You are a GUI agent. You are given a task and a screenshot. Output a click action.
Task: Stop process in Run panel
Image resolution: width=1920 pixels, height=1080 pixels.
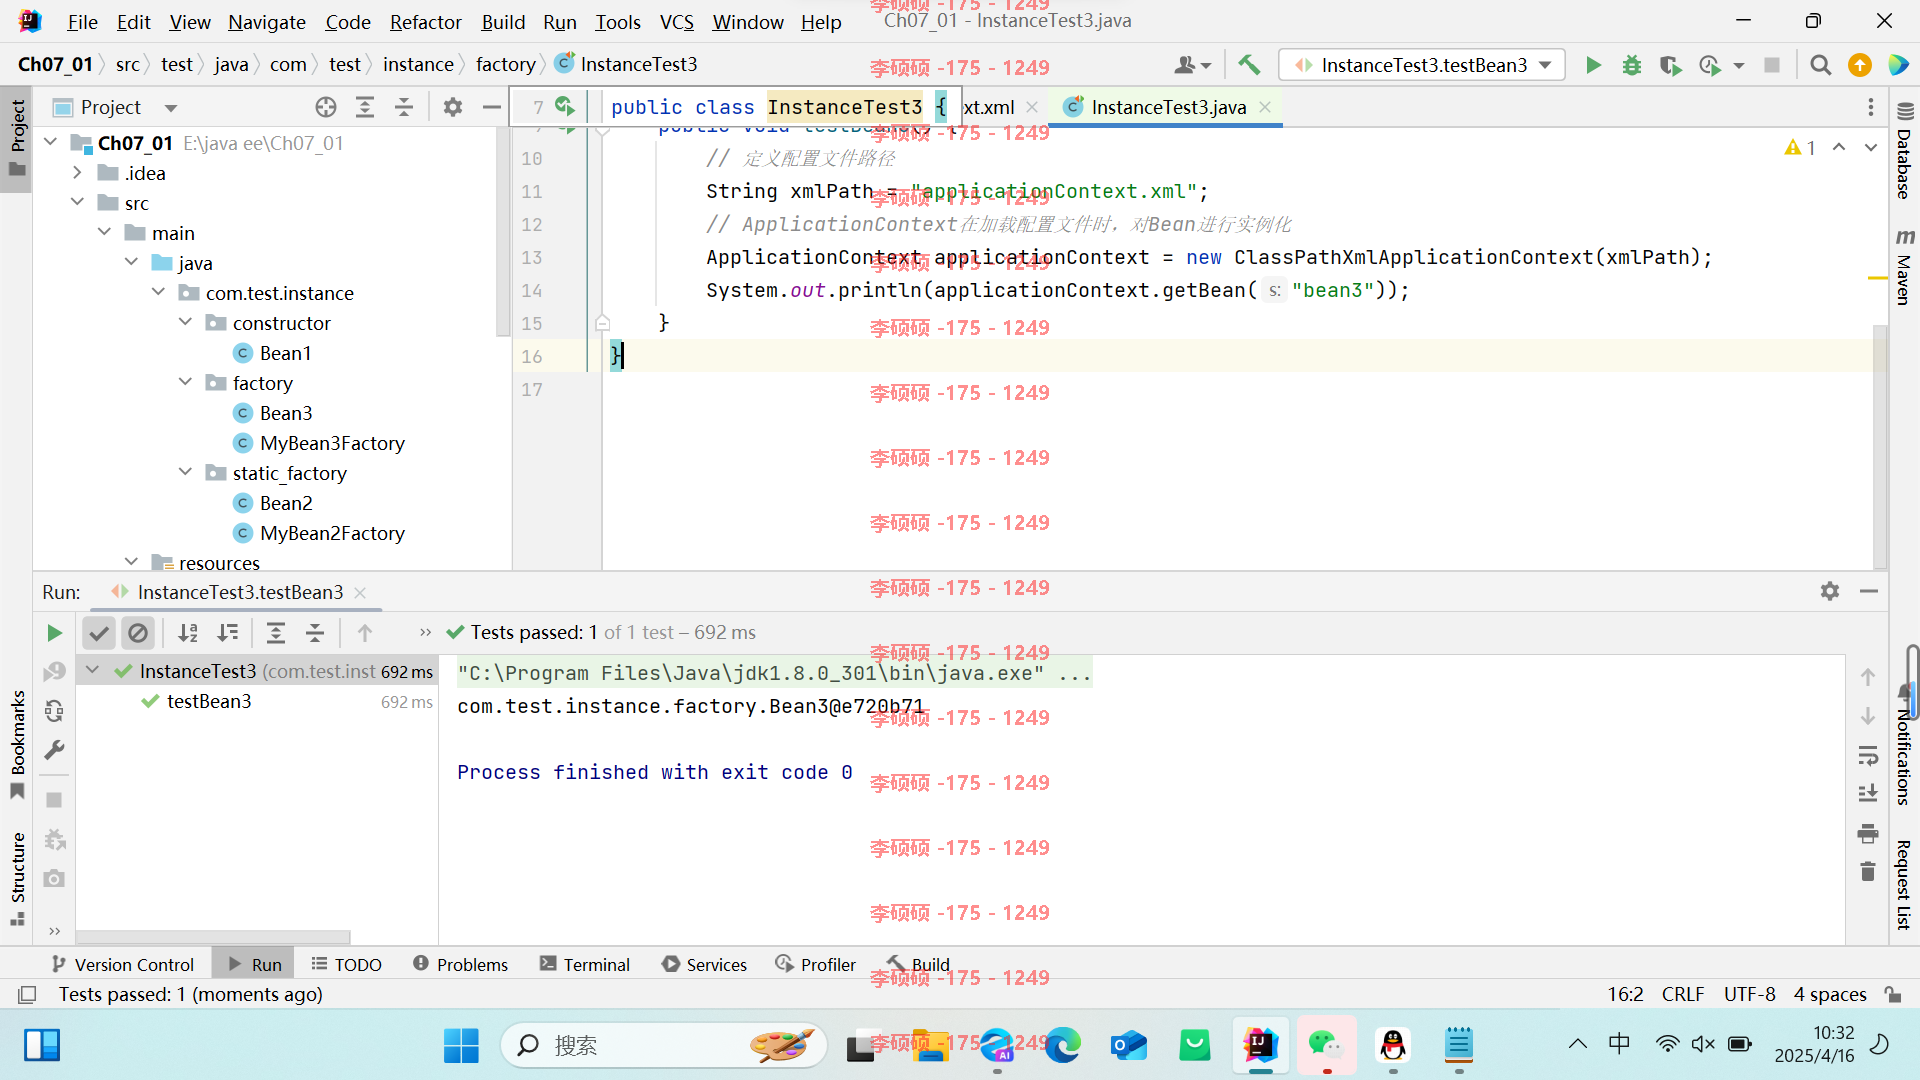[x=54, y=800]
